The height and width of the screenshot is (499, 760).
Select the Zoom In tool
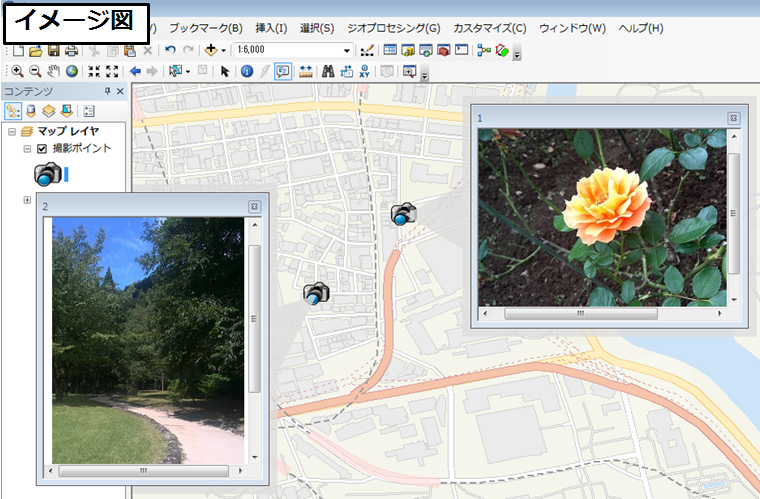click(17, 72)
